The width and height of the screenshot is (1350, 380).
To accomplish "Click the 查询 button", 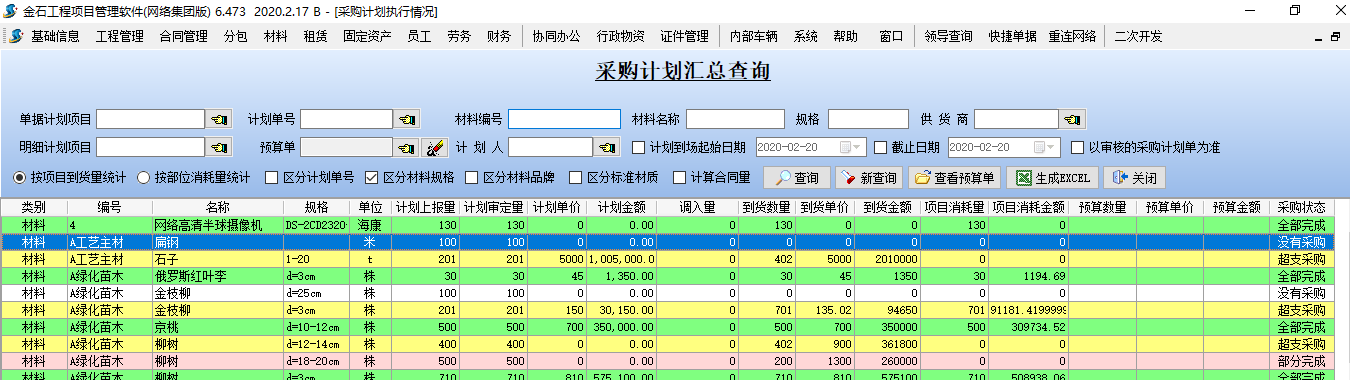I will pyautogui.click(x=797, y=178).
